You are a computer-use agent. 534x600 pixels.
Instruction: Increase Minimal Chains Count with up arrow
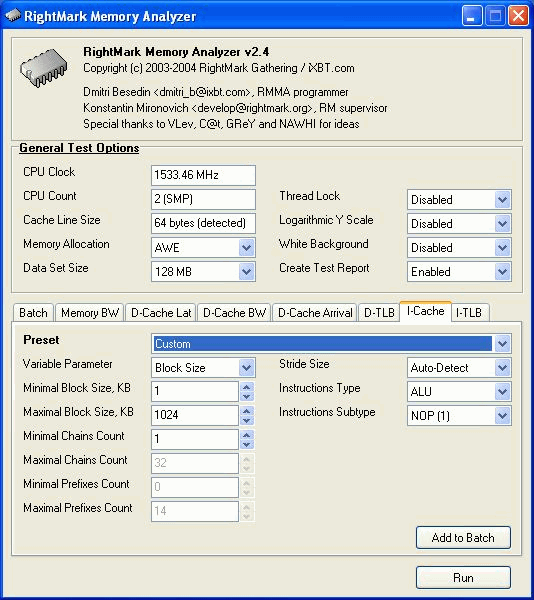[x=247, y=435]
